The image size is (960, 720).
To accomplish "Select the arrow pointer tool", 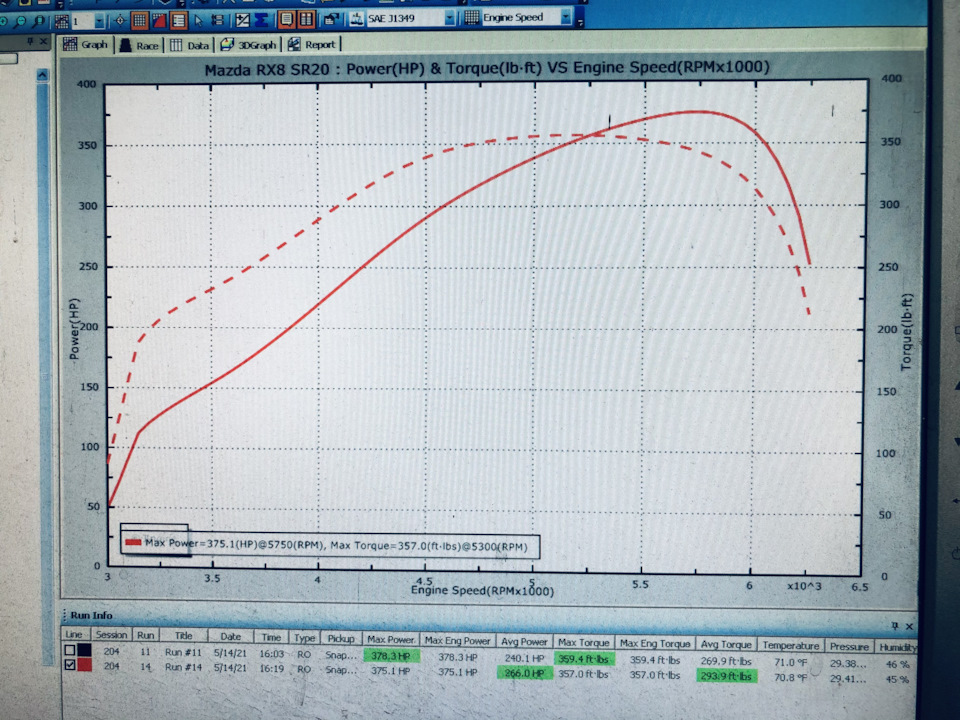I will (x=198, y=20).
